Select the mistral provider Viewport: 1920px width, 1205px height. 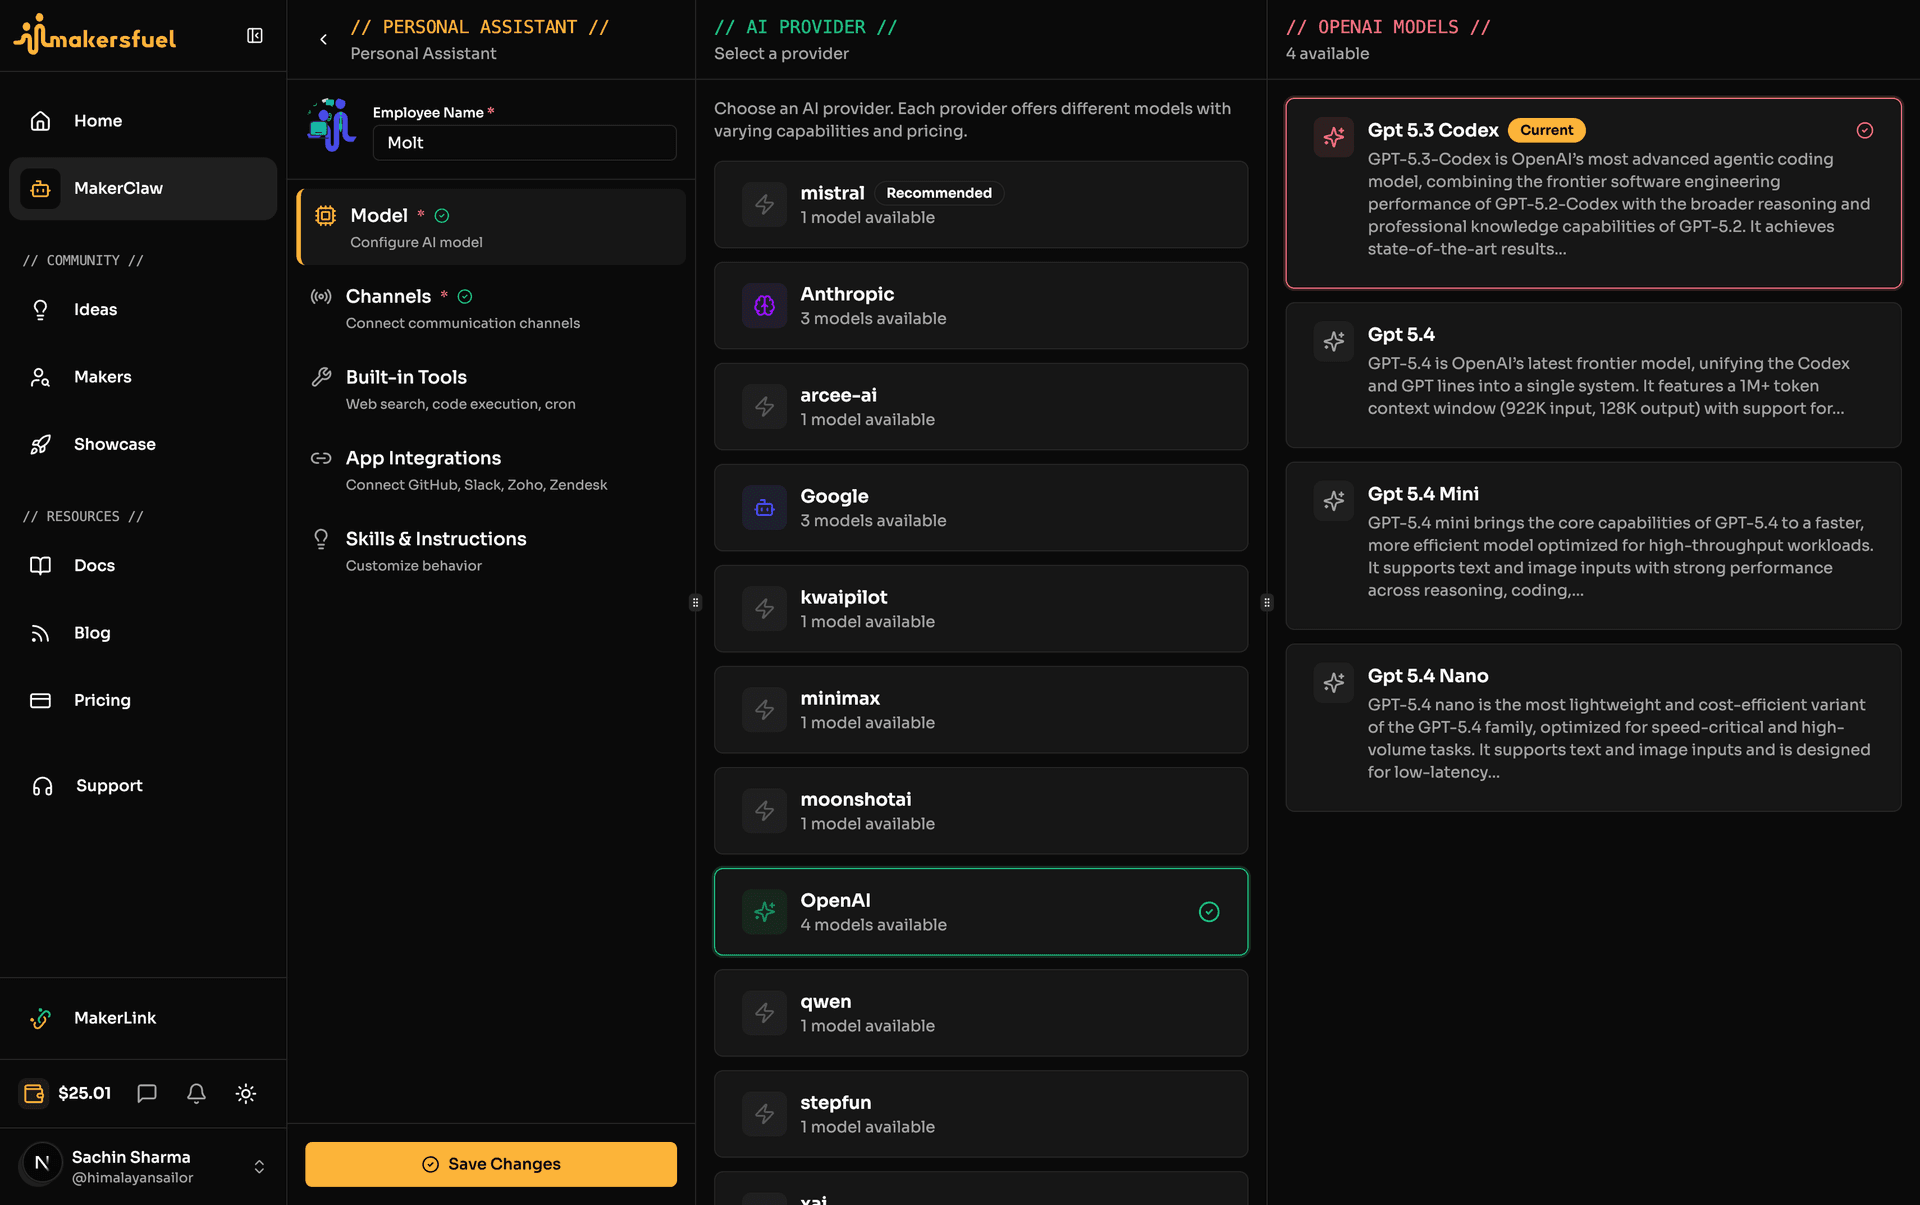[981, 205]
